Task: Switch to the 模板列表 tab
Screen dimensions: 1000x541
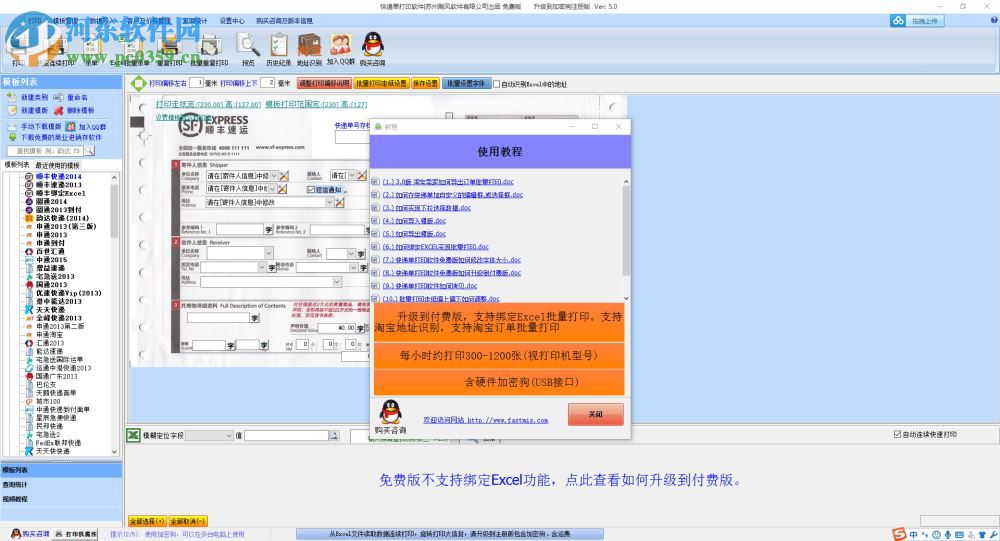Action: coord(17,165)
